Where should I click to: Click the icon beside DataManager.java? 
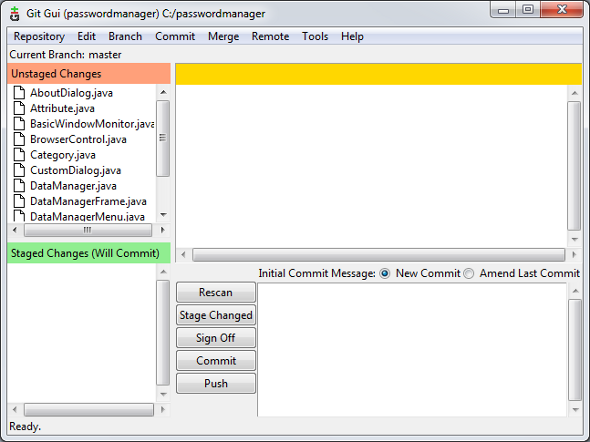click(x=19, y=186)
